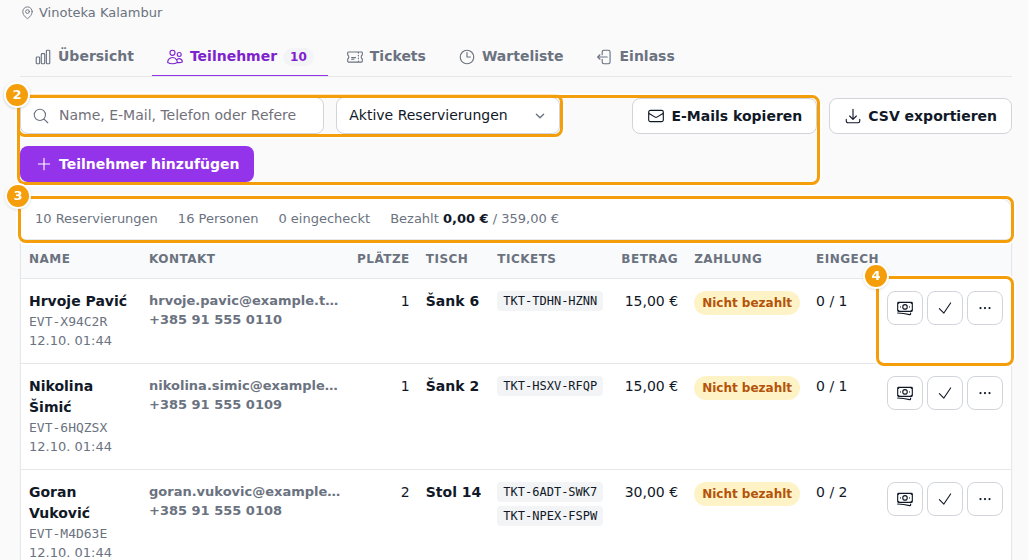Click Nicht bezahlt badge for Nikolina Šimić
The height and width of the screenshot is (560, 1028).
[747, 388]
